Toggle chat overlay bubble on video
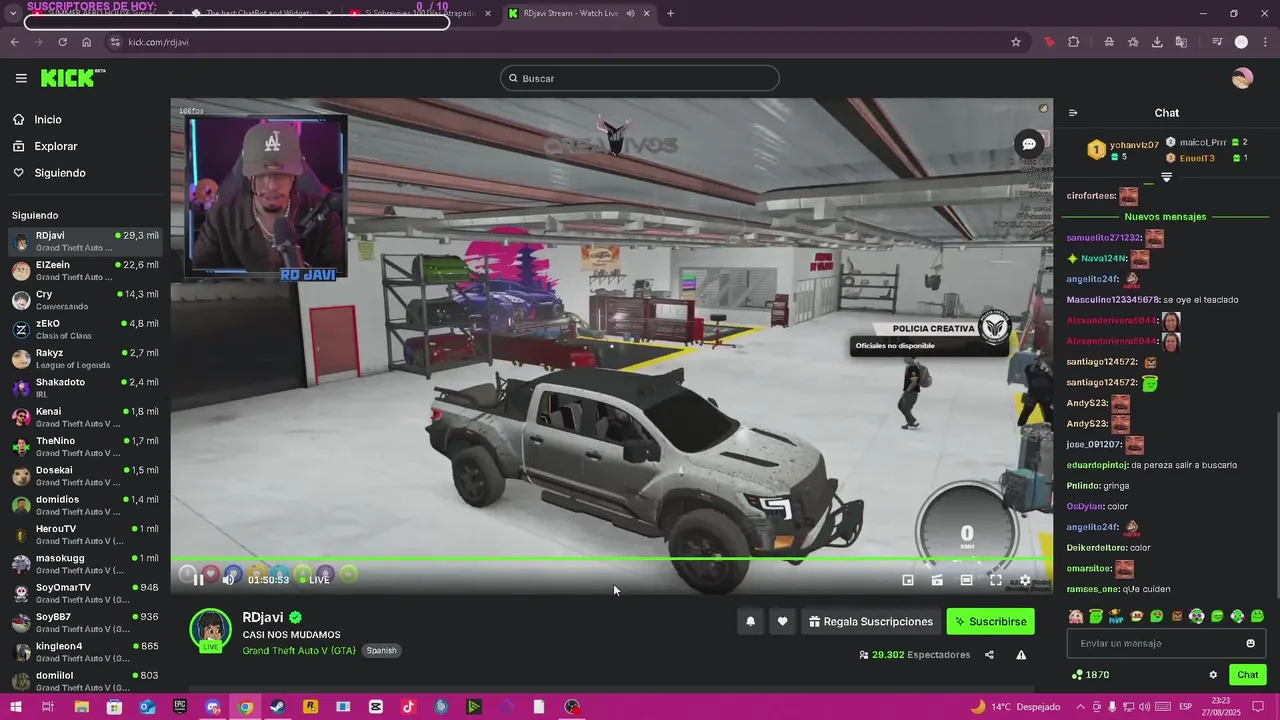 point(1028,145)
